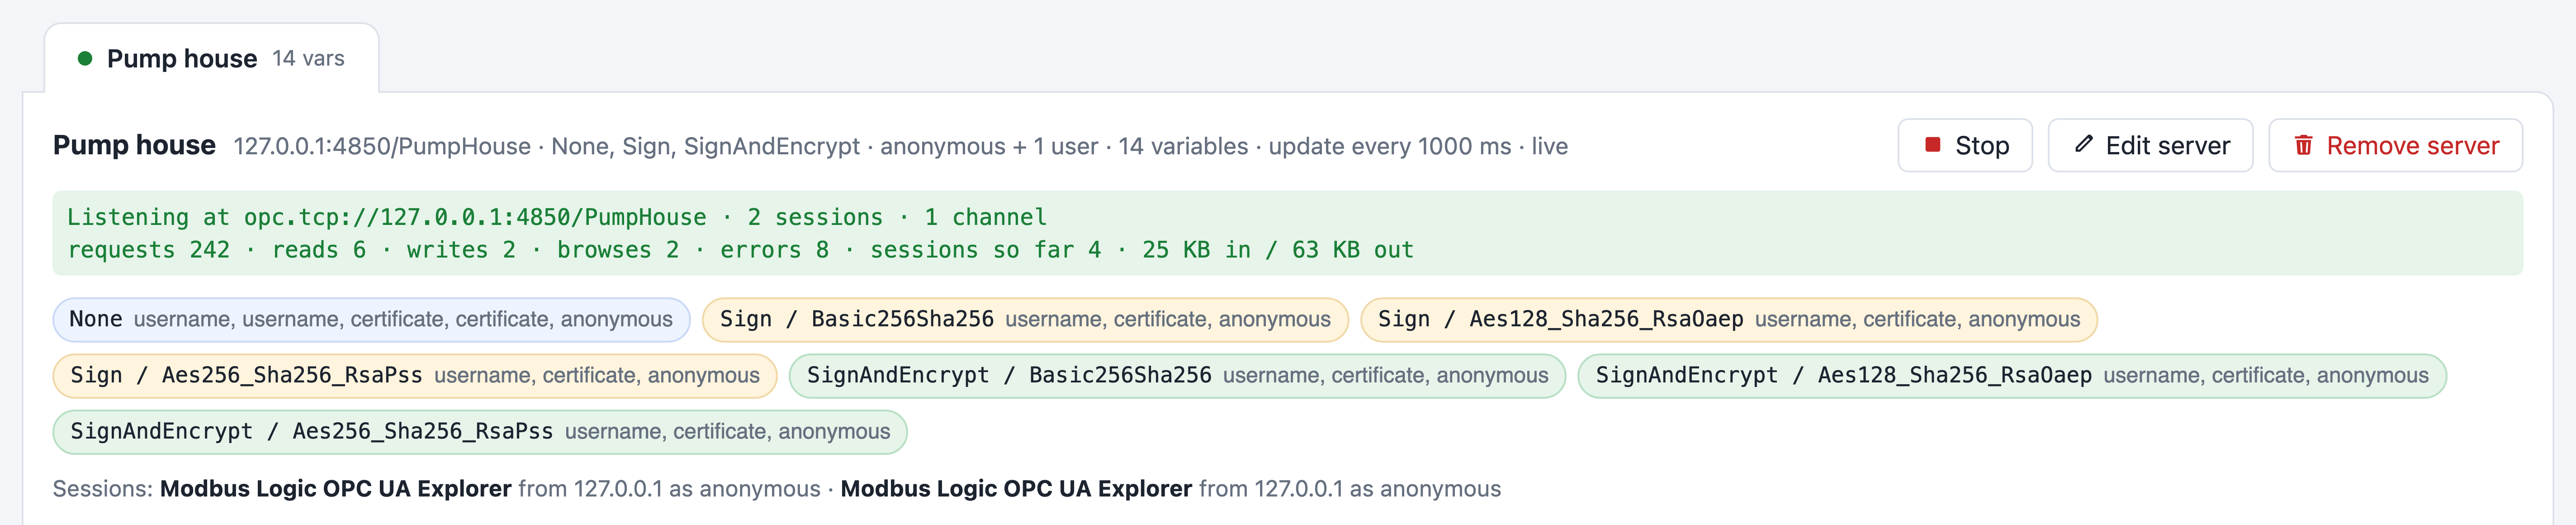Viewport: 2576px width, 525px height.
Task: Click the '14 vars' label on the tab
Action: tap(308, 59)
